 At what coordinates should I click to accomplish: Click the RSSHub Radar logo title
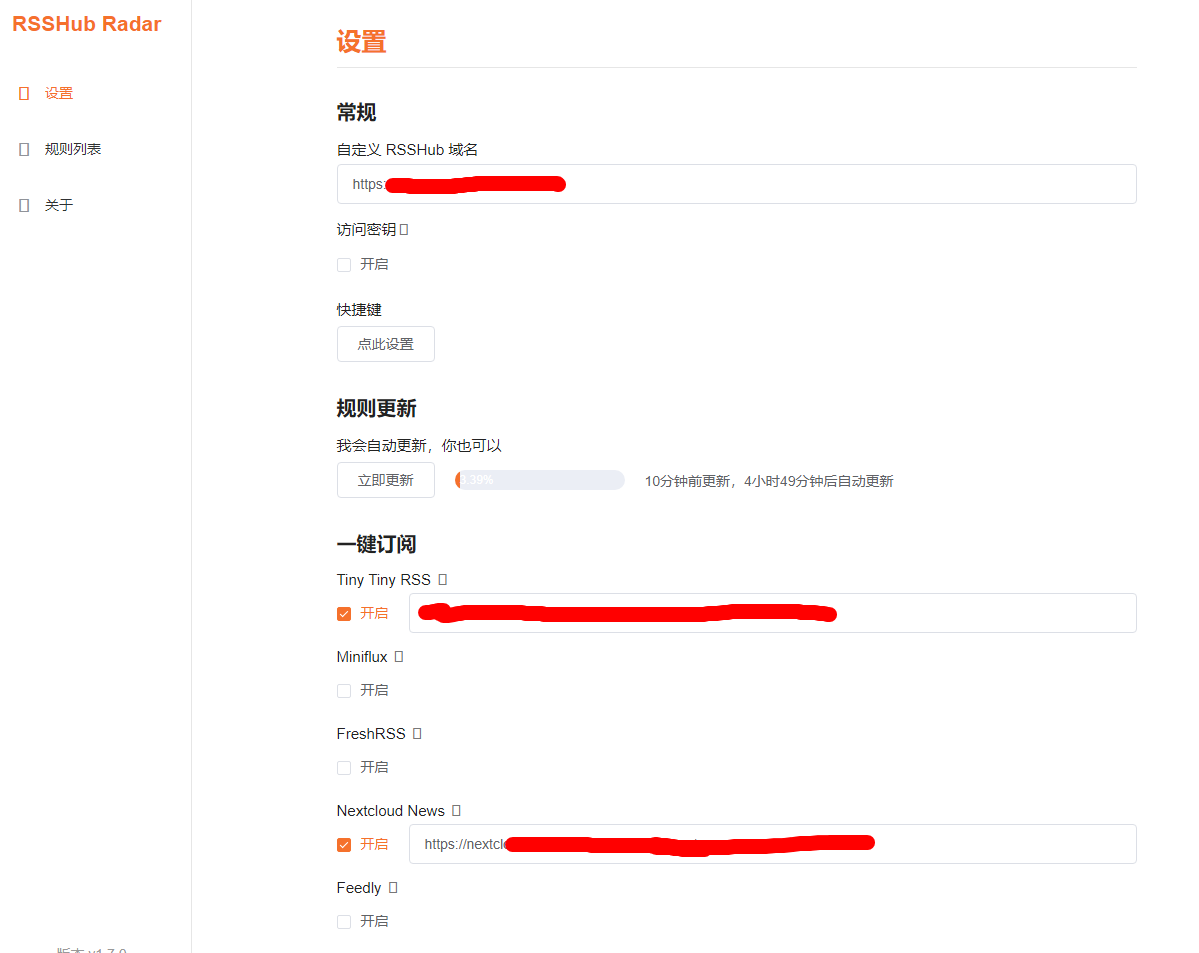pos(86,24)
